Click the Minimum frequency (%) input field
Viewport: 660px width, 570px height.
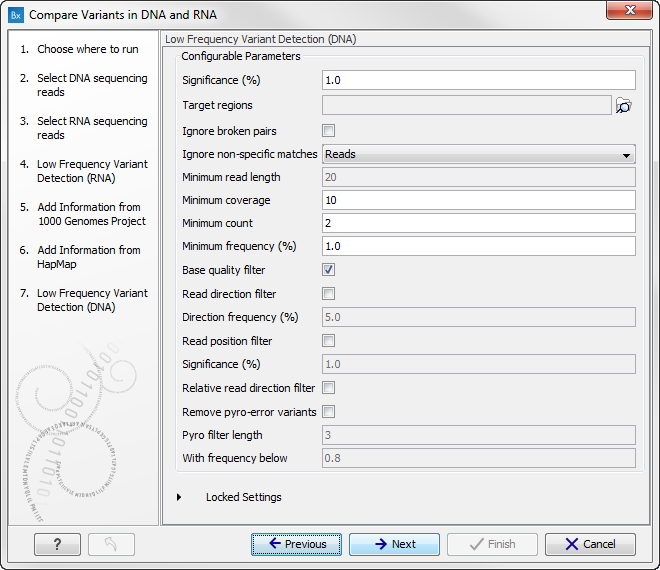tap(479, 246)
